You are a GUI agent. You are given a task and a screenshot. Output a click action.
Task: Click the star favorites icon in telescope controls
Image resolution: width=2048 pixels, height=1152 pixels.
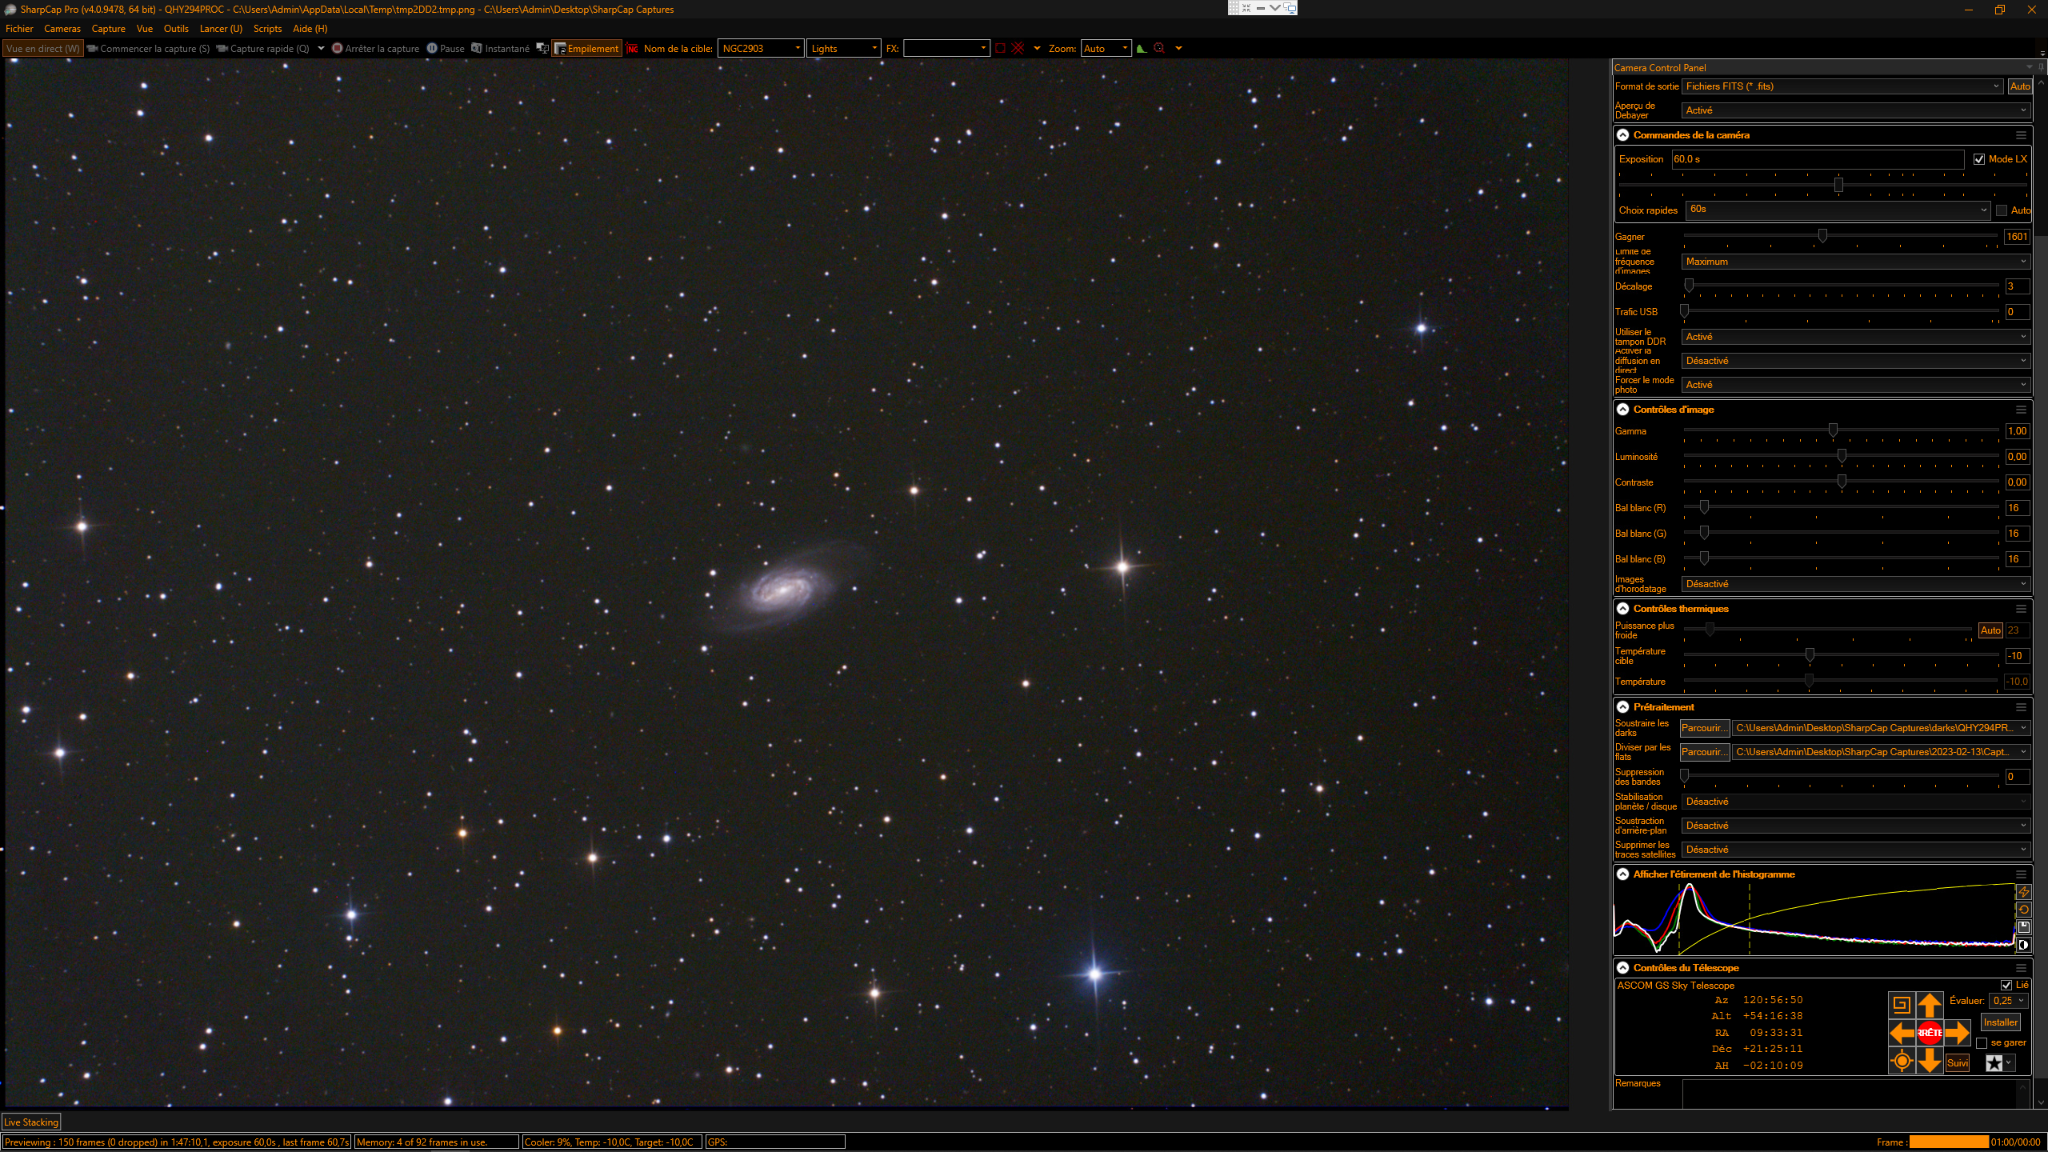(1993, 1063)
